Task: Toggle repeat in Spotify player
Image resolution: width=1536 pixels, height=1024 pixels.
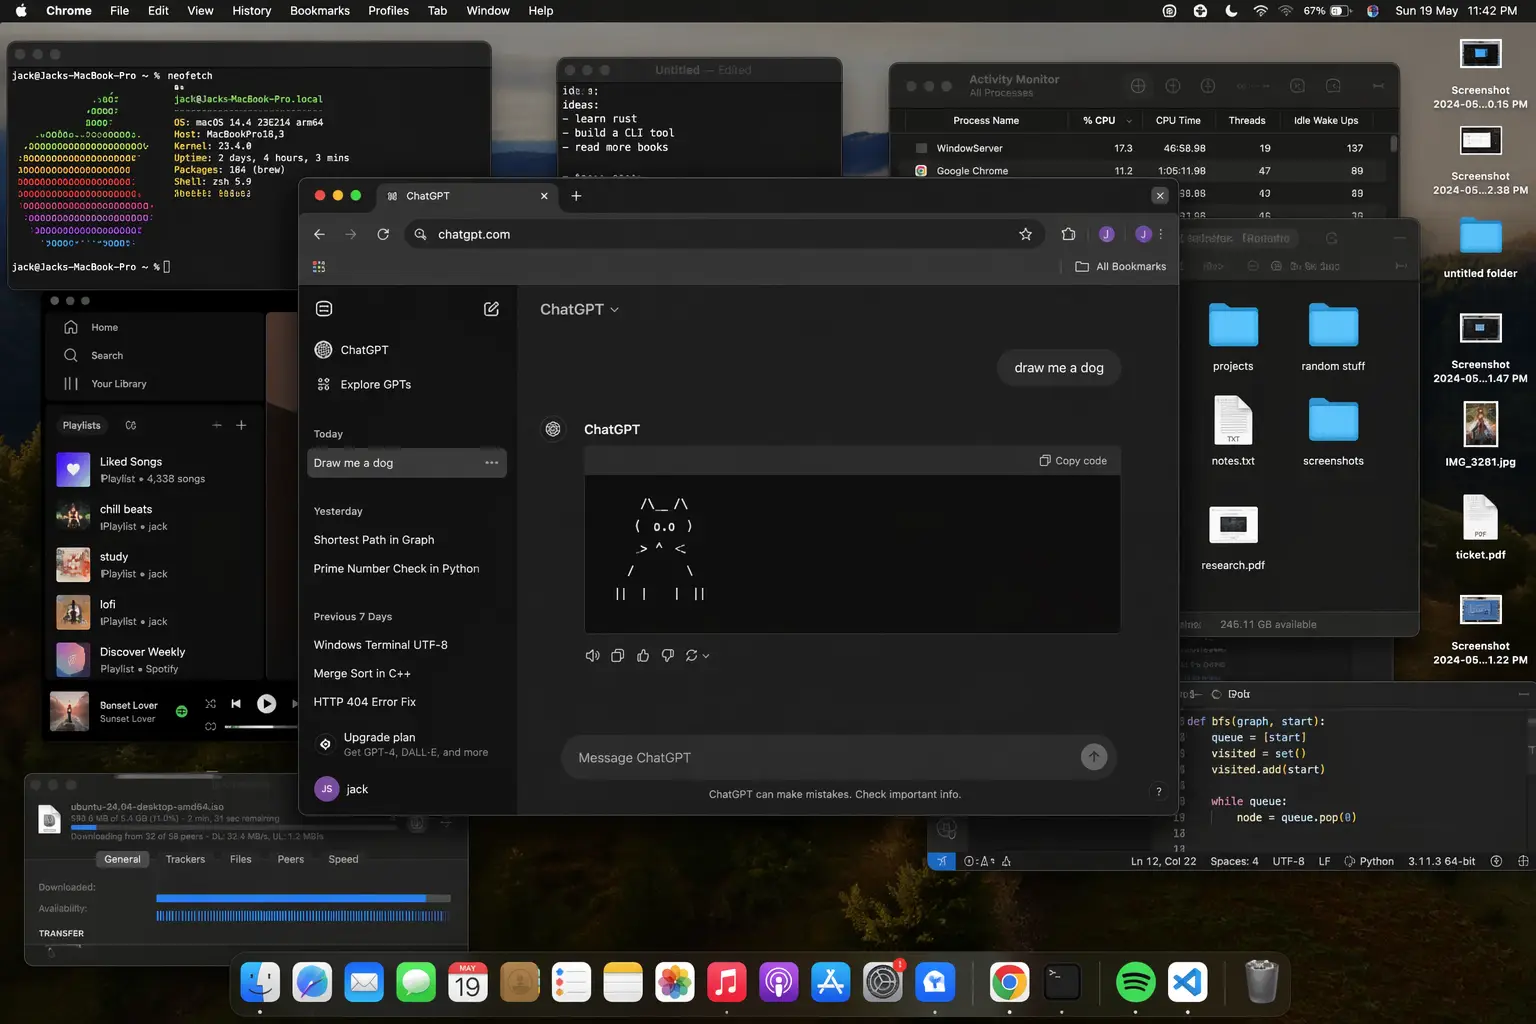Action: [x=210, y=726]
